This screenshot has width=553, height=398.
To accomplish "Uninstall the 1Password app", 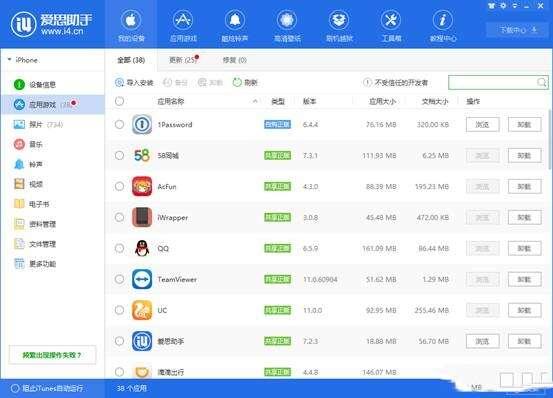I will (524, 124).
